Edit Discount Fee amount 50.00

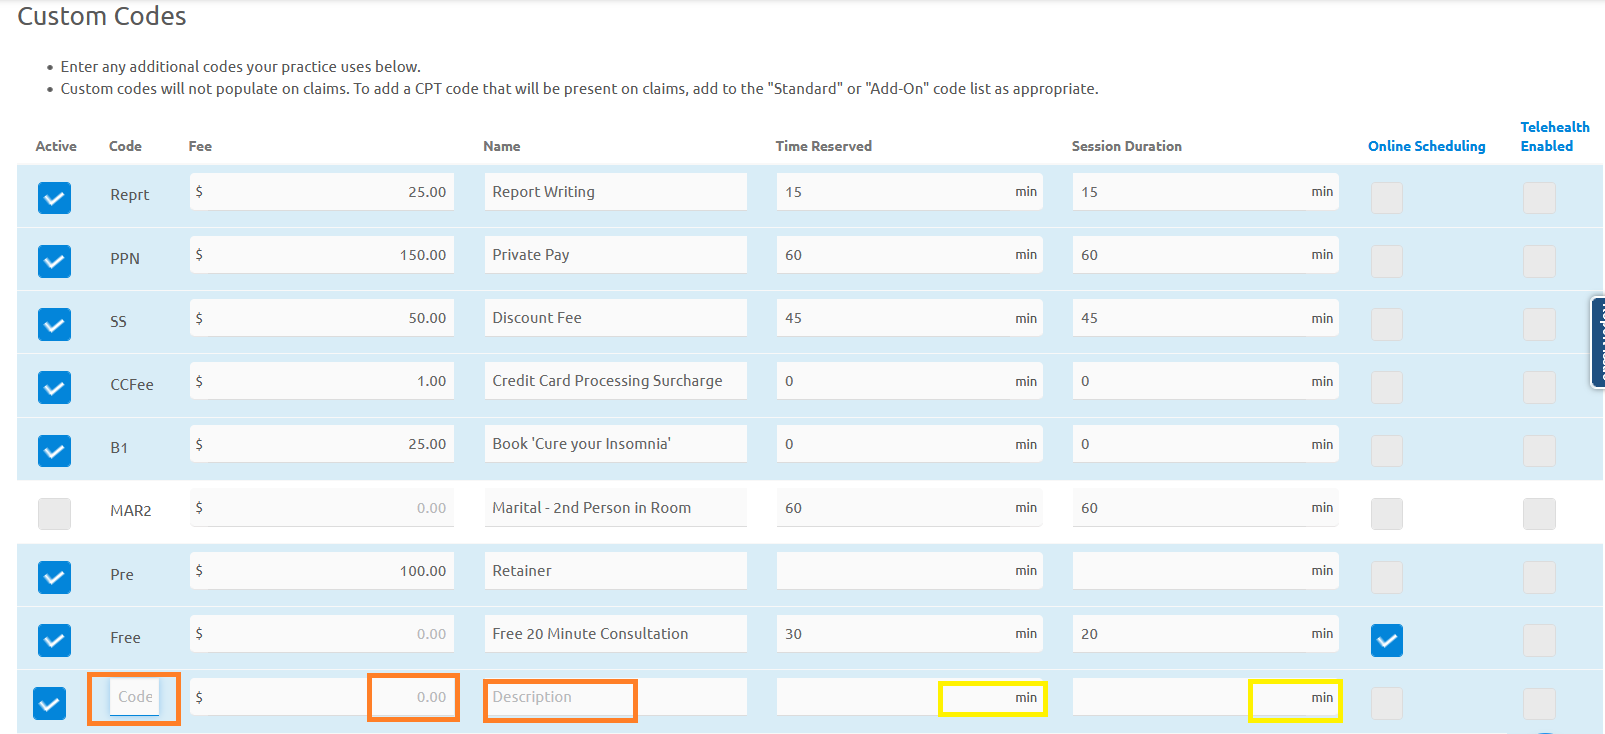(x=322, y=318)
